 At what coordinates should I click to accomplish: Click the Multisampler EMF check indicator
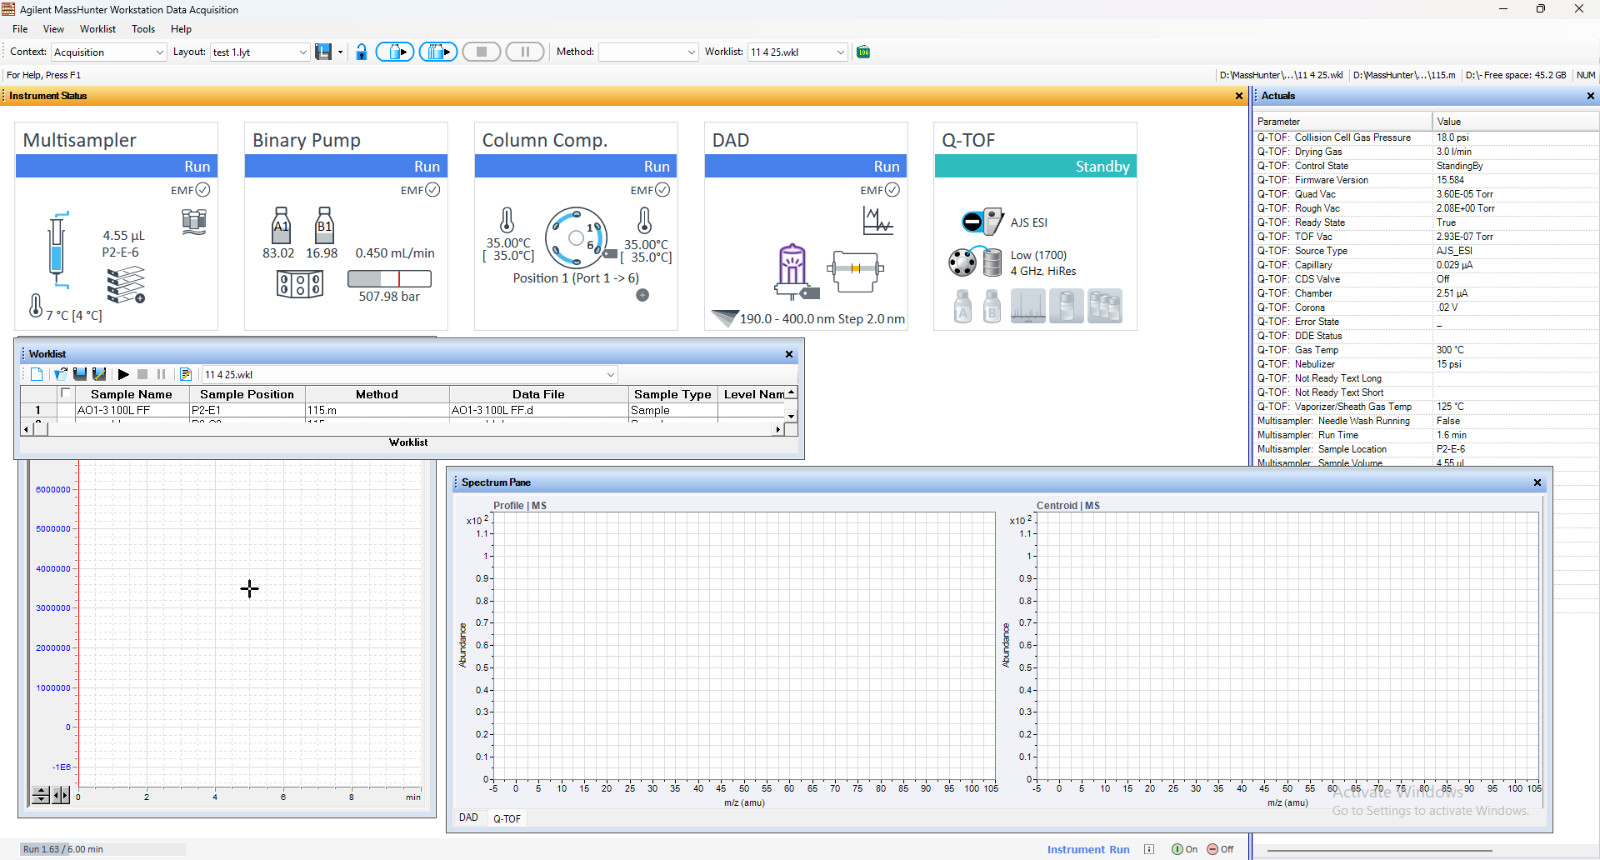click(x=203, y=190)
